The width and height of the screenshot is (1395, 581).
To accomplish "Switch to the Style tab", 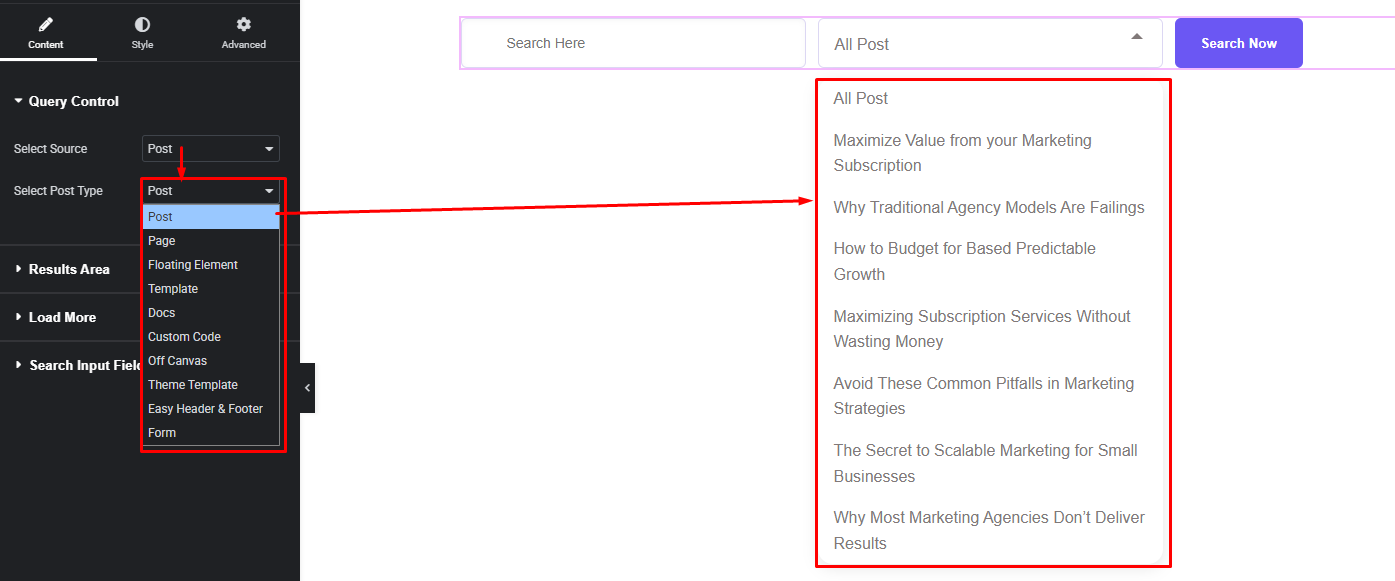I will tap(142, 24).
